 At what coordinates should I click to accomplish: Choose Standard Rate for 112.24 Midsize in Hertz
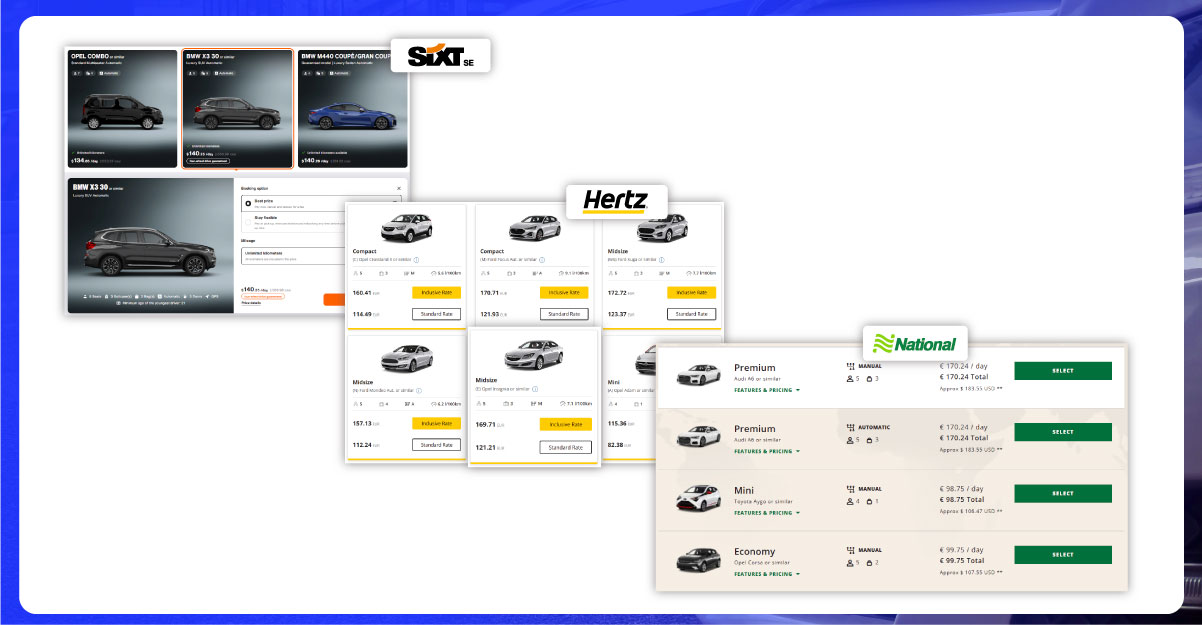(x=436, y=445)
